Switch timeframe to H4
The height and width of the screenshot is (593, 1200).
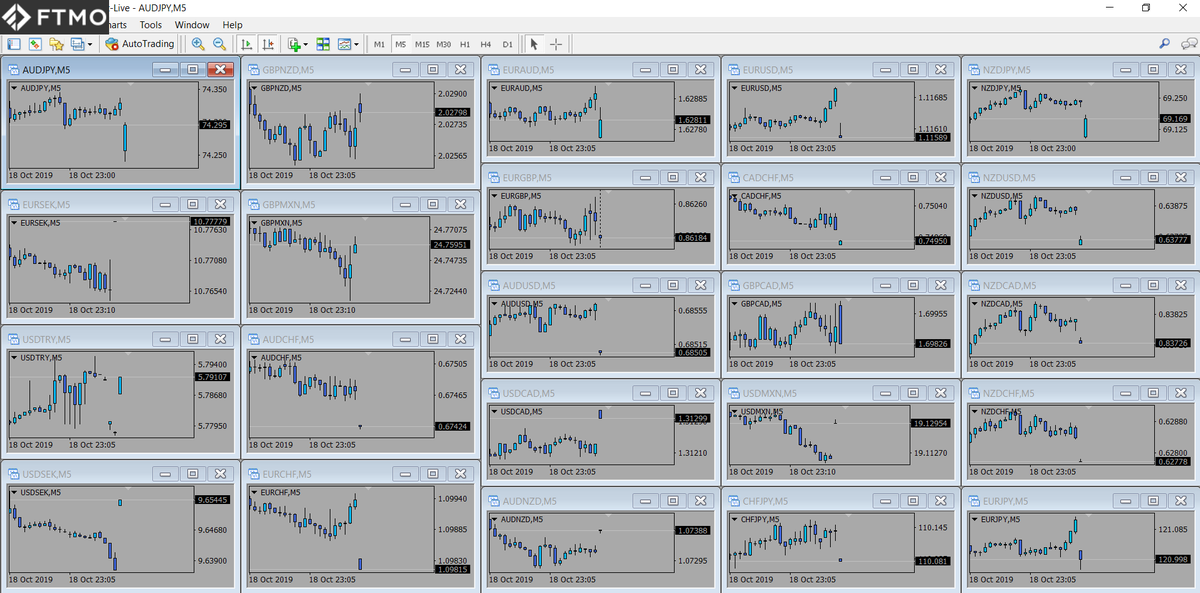(x=486, y=44)
